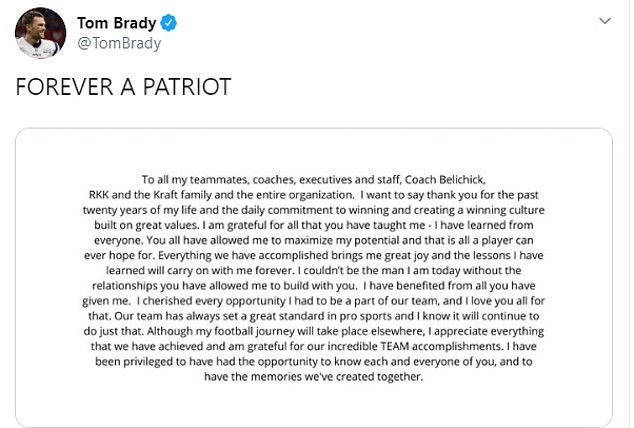Click 'I cherished every opportunity' phrase

(211, 301)
